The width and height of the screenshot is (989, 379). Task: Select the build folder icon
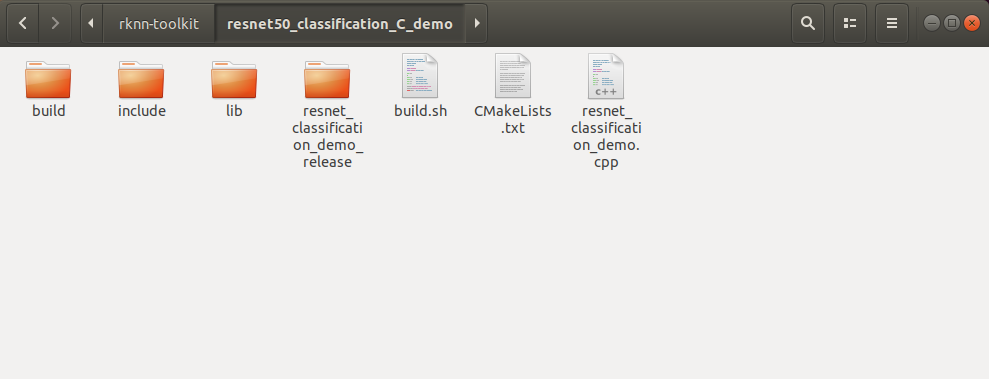(x=48, y=79)
